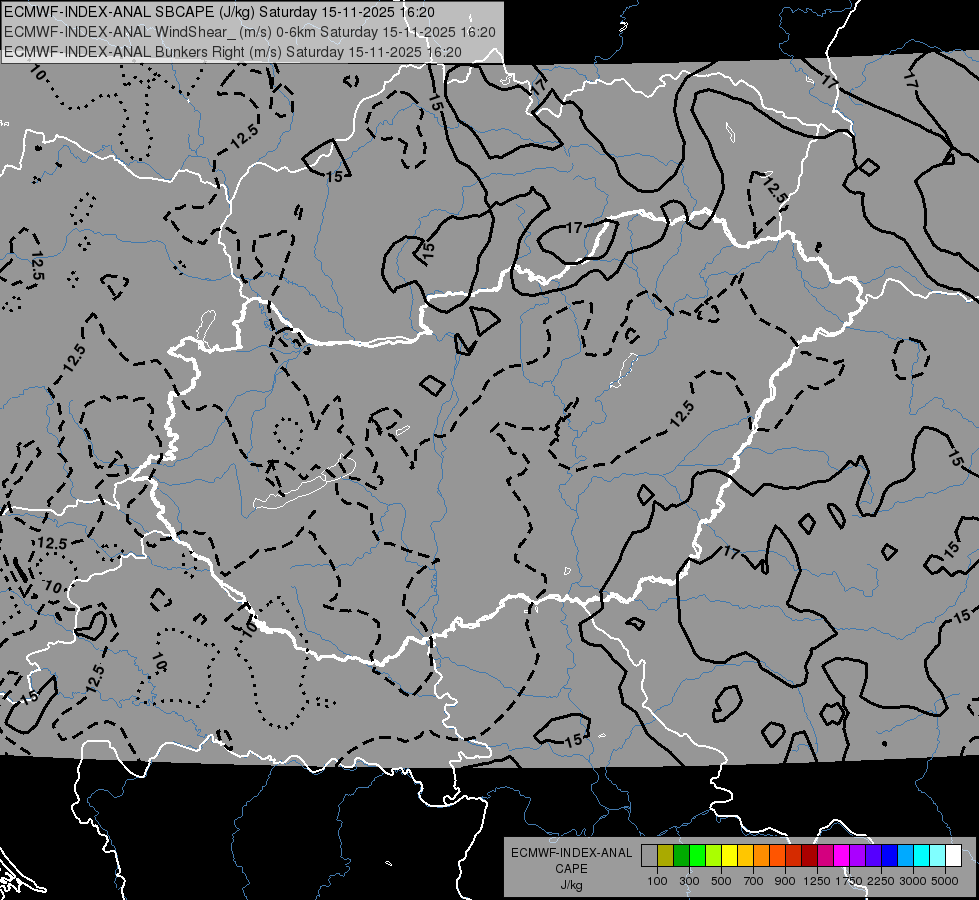Click the legend title ECMWF-INDEX-ANAL
This screenshot has height=900, width=979.
click(x=571, y=853)
